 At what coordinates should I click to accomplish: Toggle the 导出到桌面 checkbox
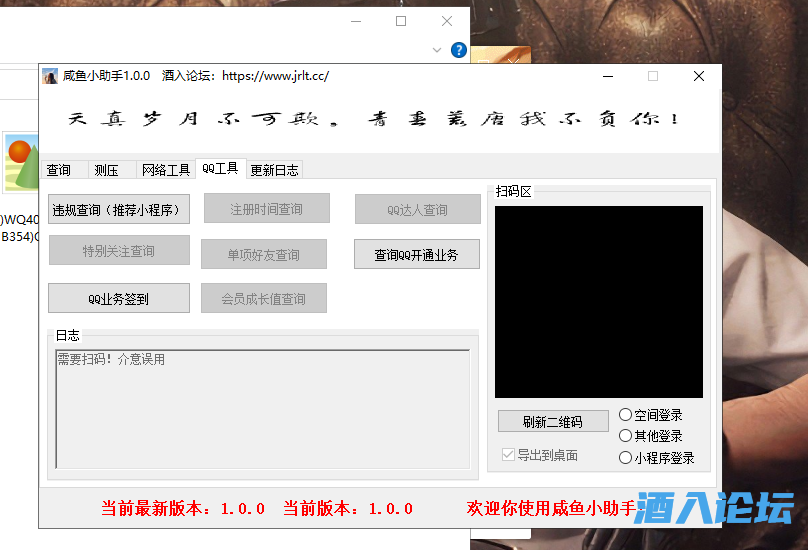509,455
